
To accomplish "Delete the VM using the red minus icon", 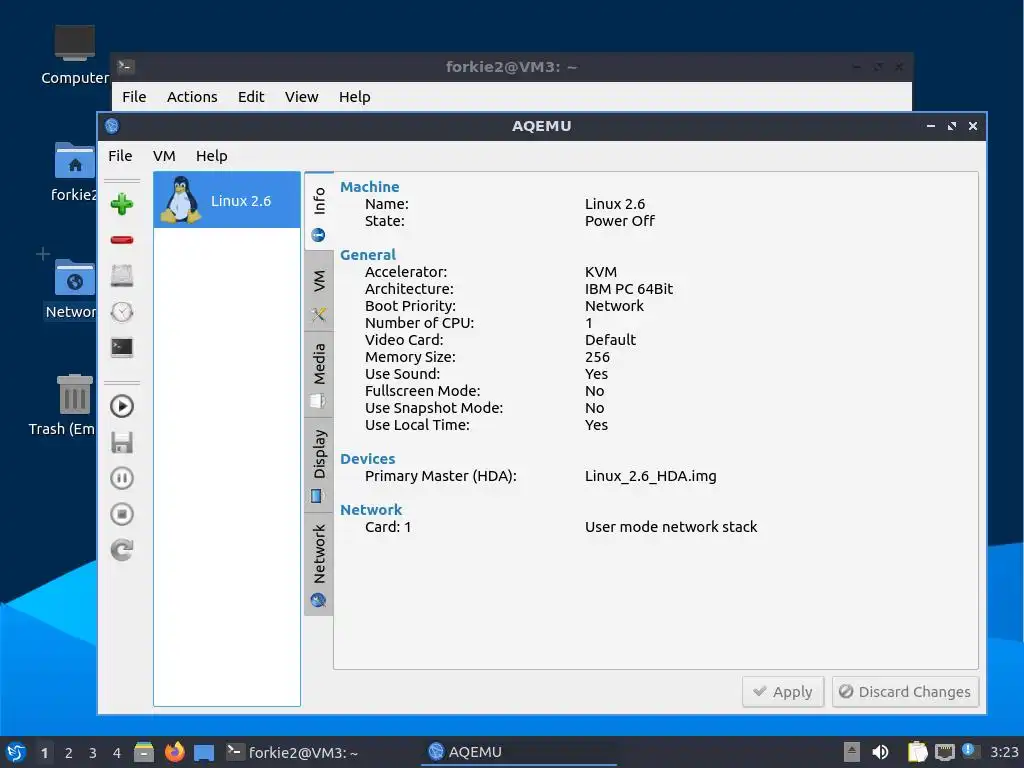I will pyautogui.click(x=121, y=240).
